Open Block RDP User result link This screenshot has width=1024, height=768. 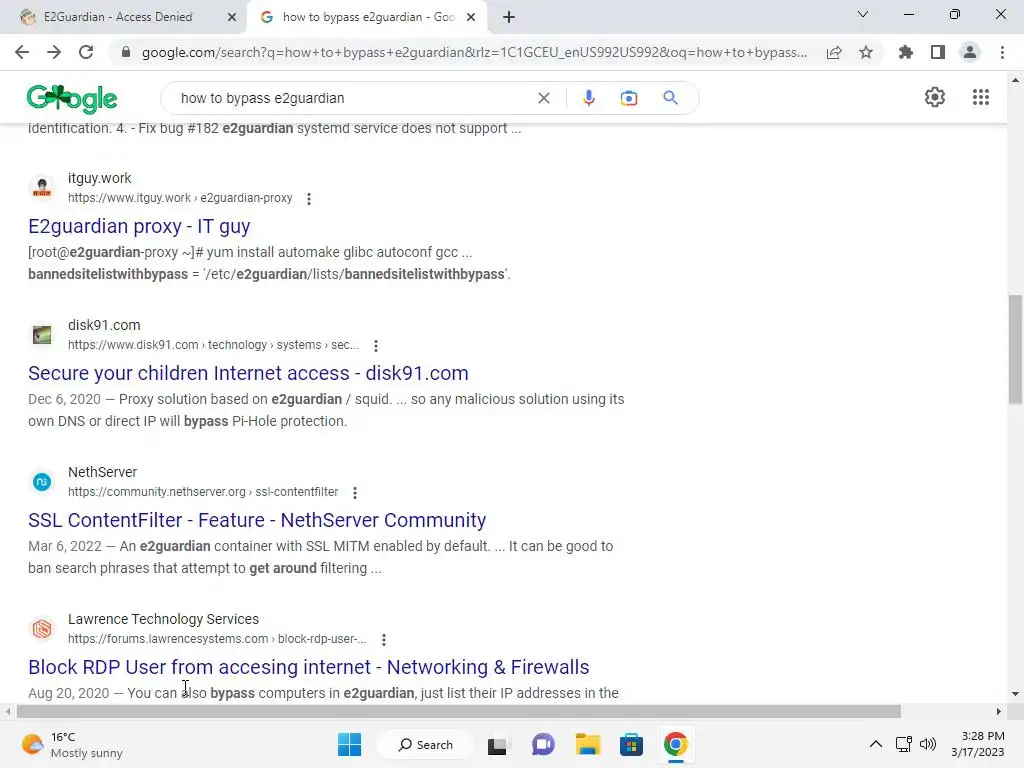pyautogui.click(x=308, y=667)
